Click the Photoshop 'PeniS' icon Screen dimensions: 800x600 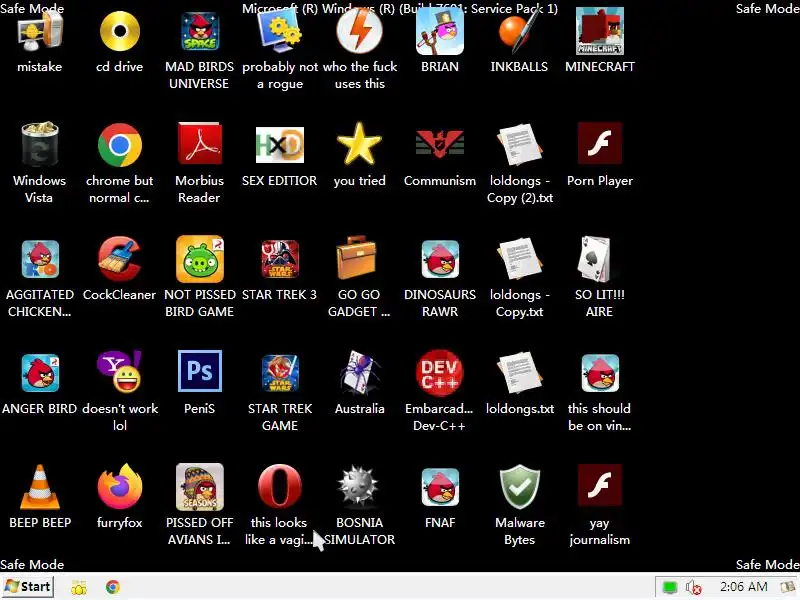pyautogui.click(x=199, y=371)
